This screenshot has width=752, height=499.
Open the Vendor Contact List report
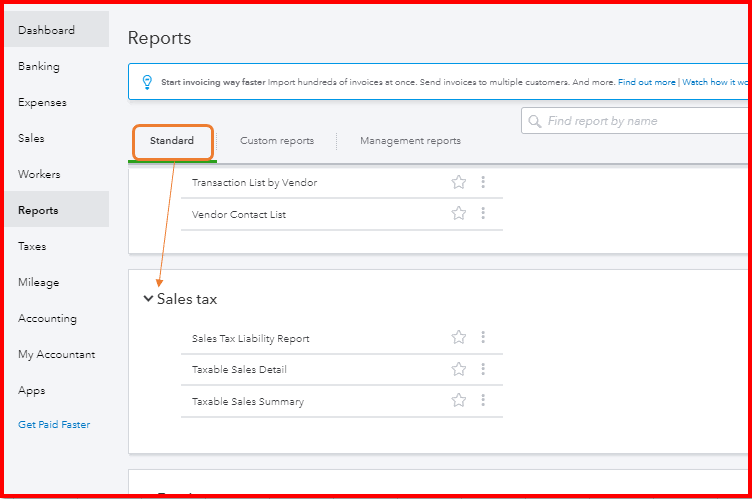coord(239,214)
